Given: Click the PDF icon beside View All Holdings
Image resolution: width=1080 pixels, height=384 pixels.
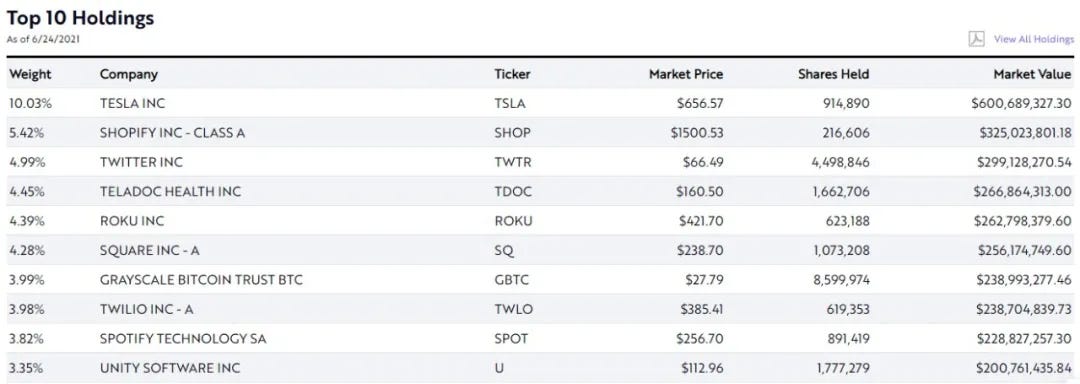Looking at the screenshot, I should pyautogui.click(x=976, y=39).
